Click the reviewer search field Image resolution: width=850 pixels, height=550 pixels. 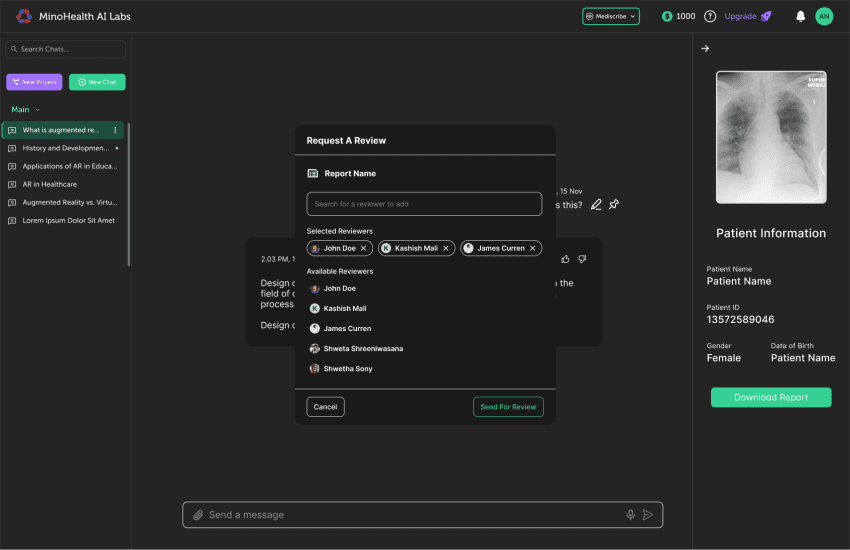pyautogui.click(x=424, y=204)
